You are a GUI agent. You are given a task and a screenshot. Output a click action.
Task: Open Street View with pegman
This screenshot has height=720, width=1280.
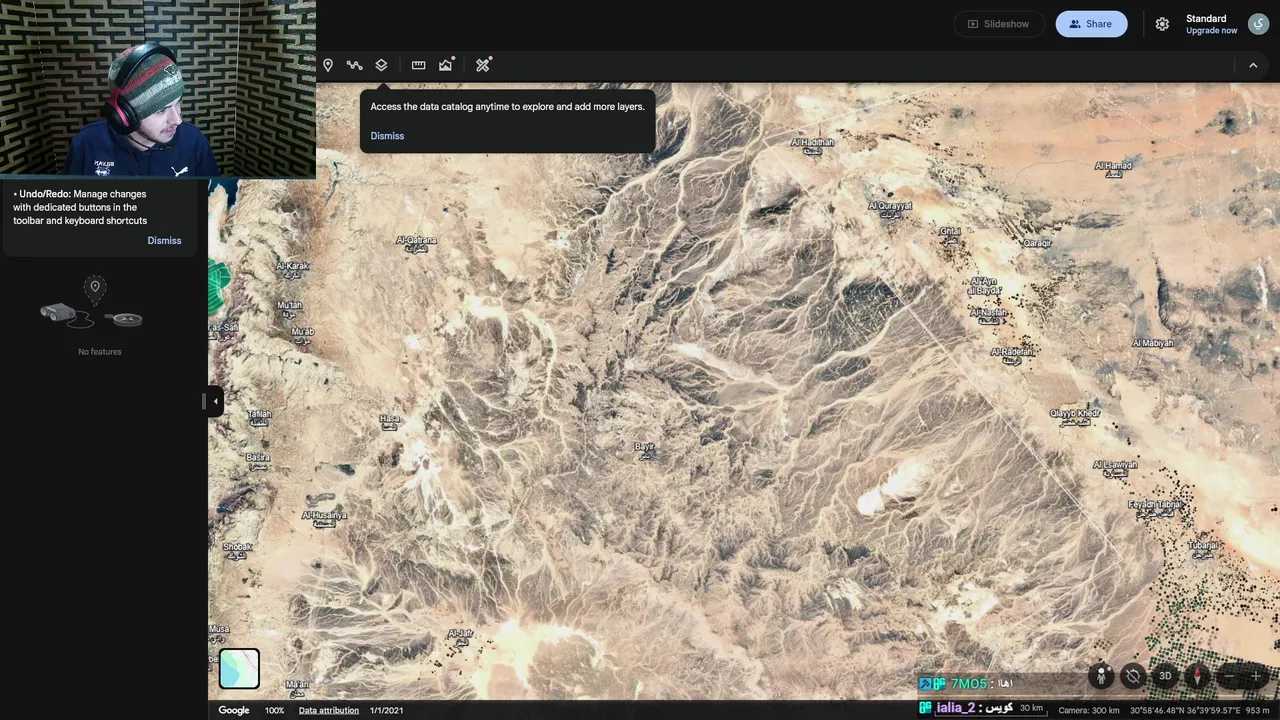coord(1101,676)
